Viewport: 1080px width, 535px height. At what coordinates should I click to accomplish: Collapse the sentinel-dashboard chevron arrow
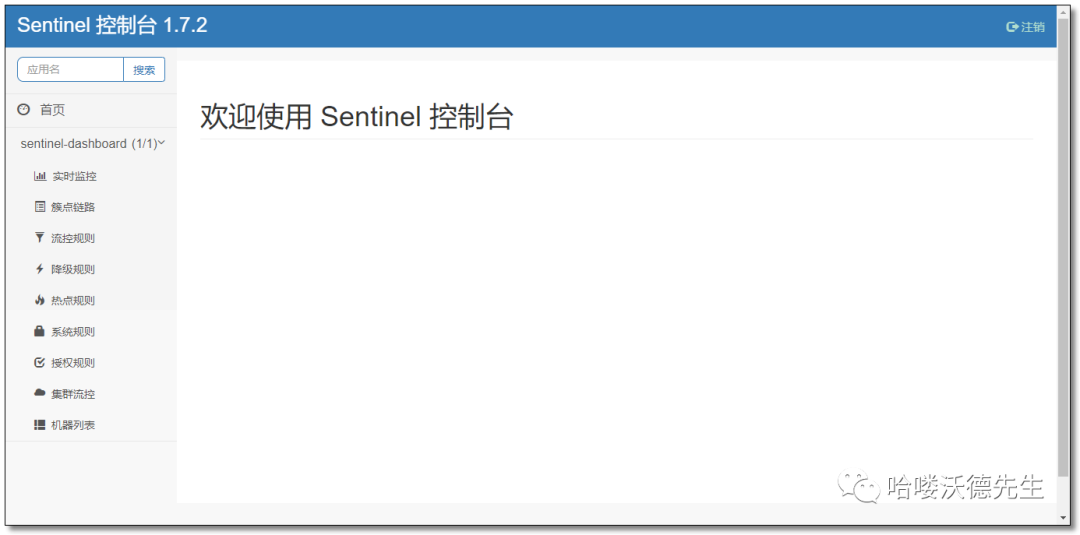(162, 143)
